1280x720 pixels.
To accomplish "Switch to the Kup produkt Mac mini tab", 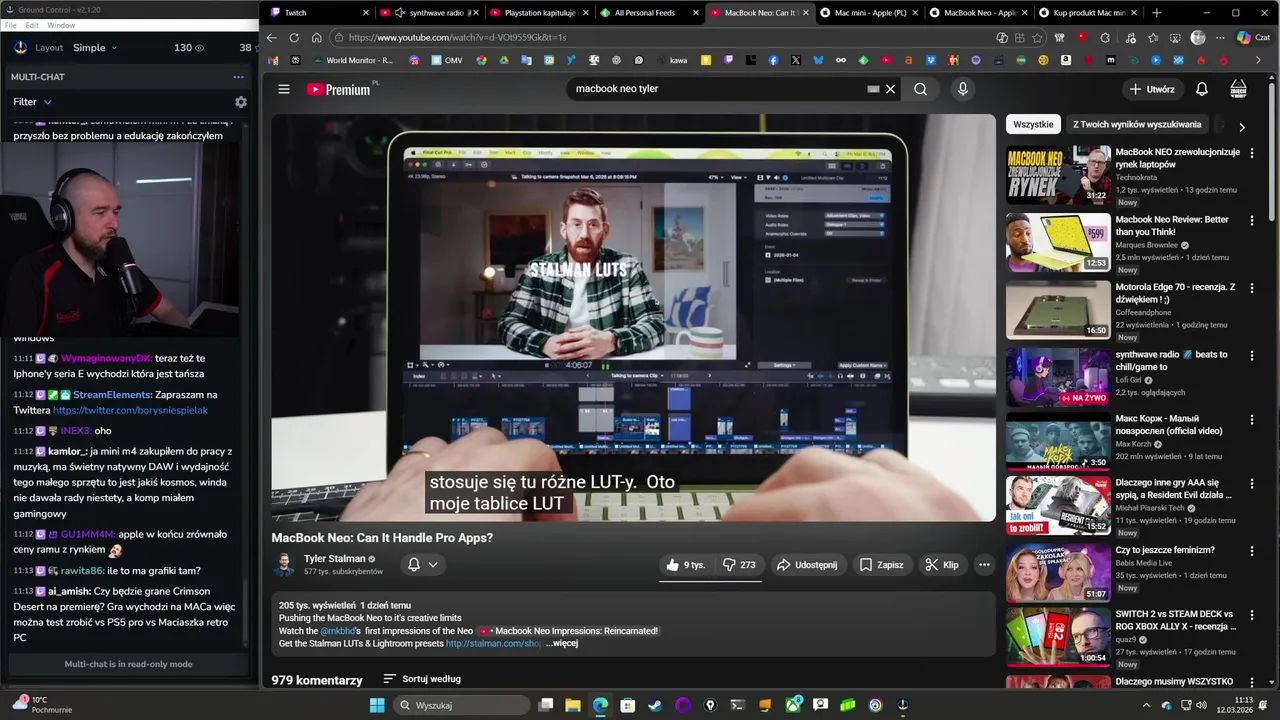I will (x=1088, y=13).
